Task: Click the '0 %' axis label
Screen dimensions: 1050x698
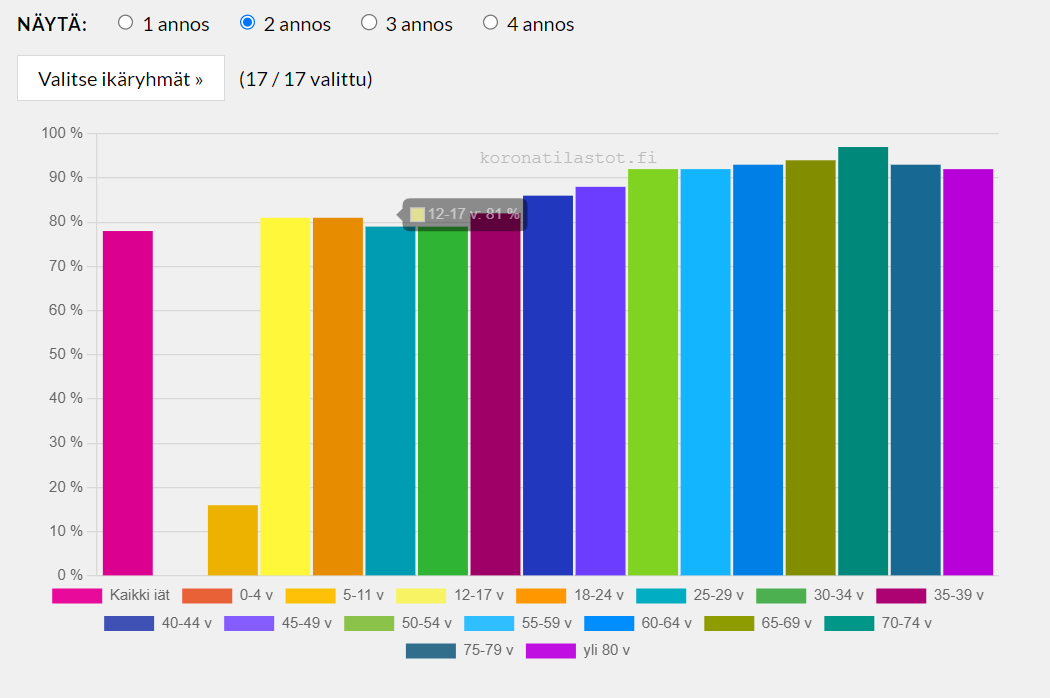Action: (70, 575)
